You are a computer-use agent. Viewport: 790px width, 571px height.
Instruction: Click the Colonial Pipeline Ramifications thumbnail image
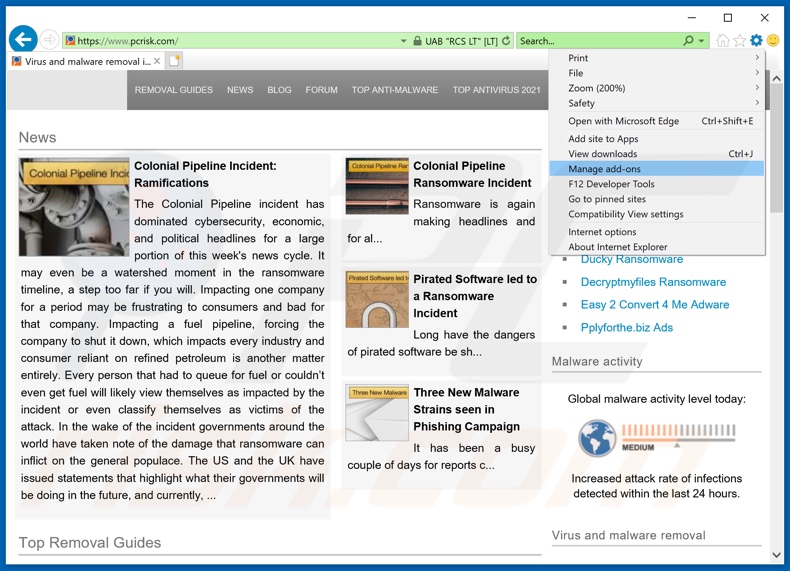coord(74,207)
